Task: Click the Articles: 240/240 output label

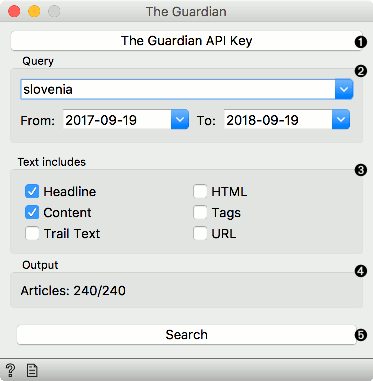Action: click(x=73, y=291)
